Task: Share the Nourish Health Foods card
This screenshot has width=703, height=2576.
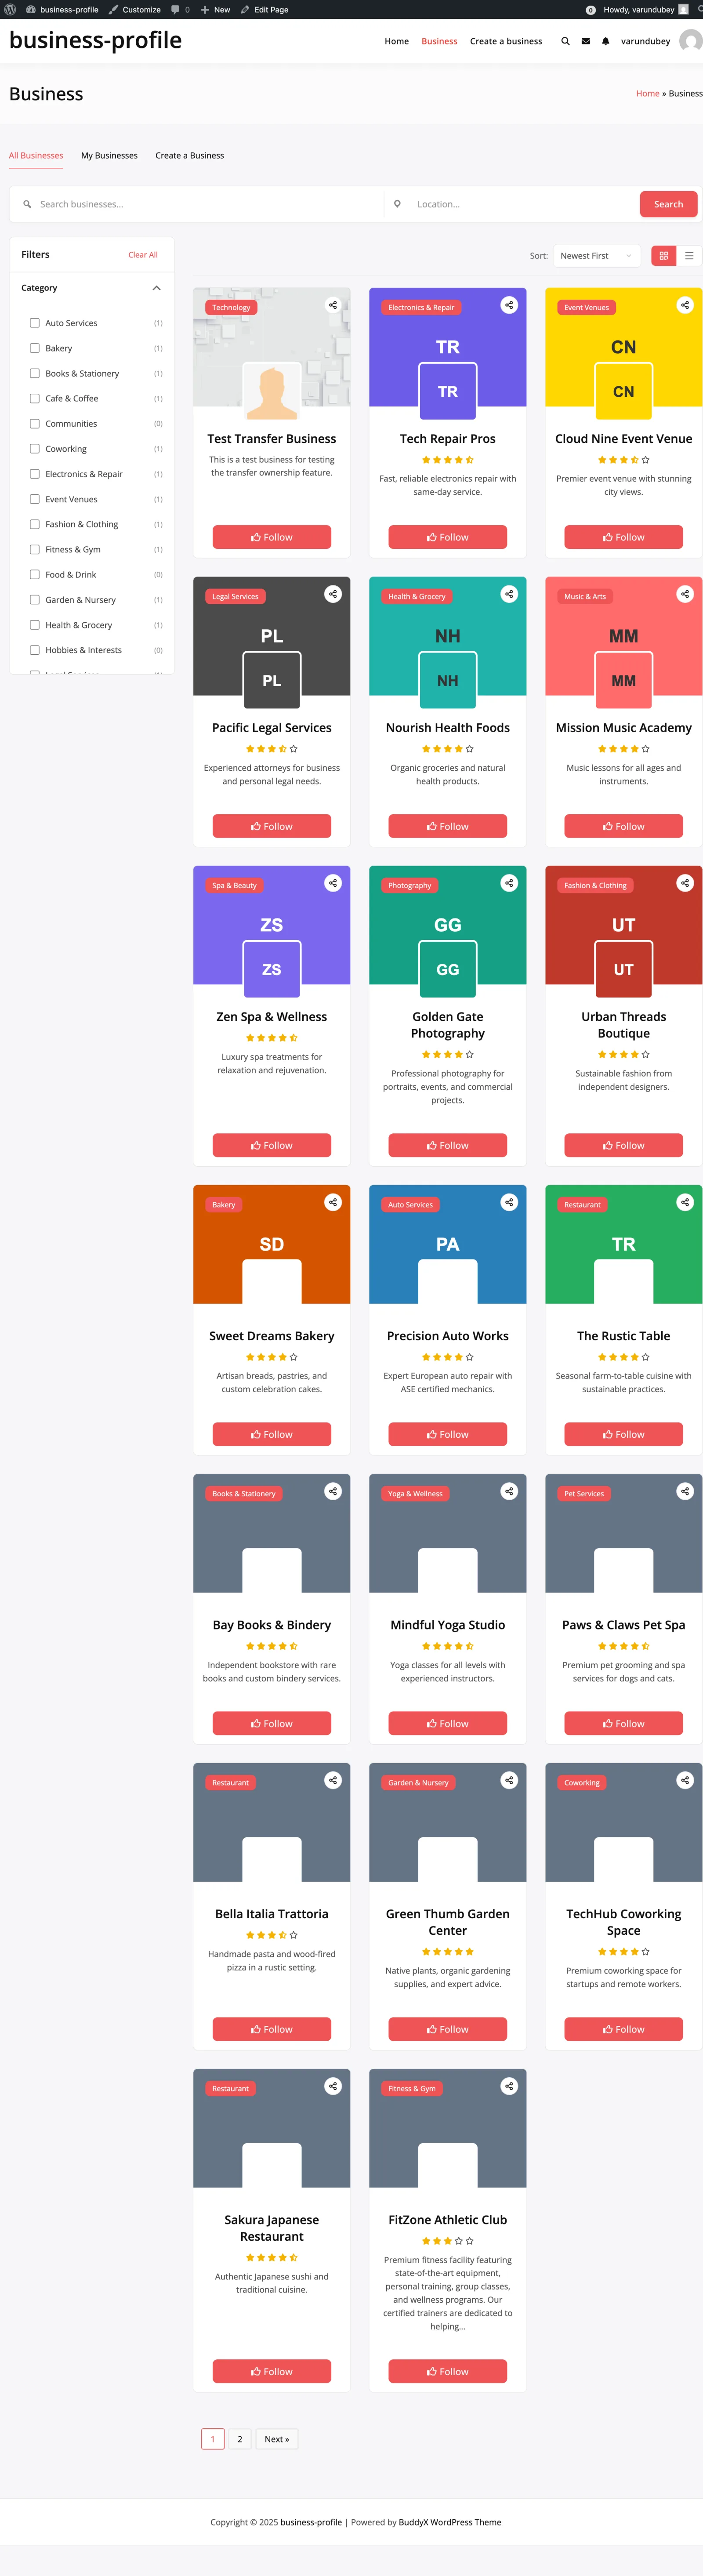Action: coord(509,594)
